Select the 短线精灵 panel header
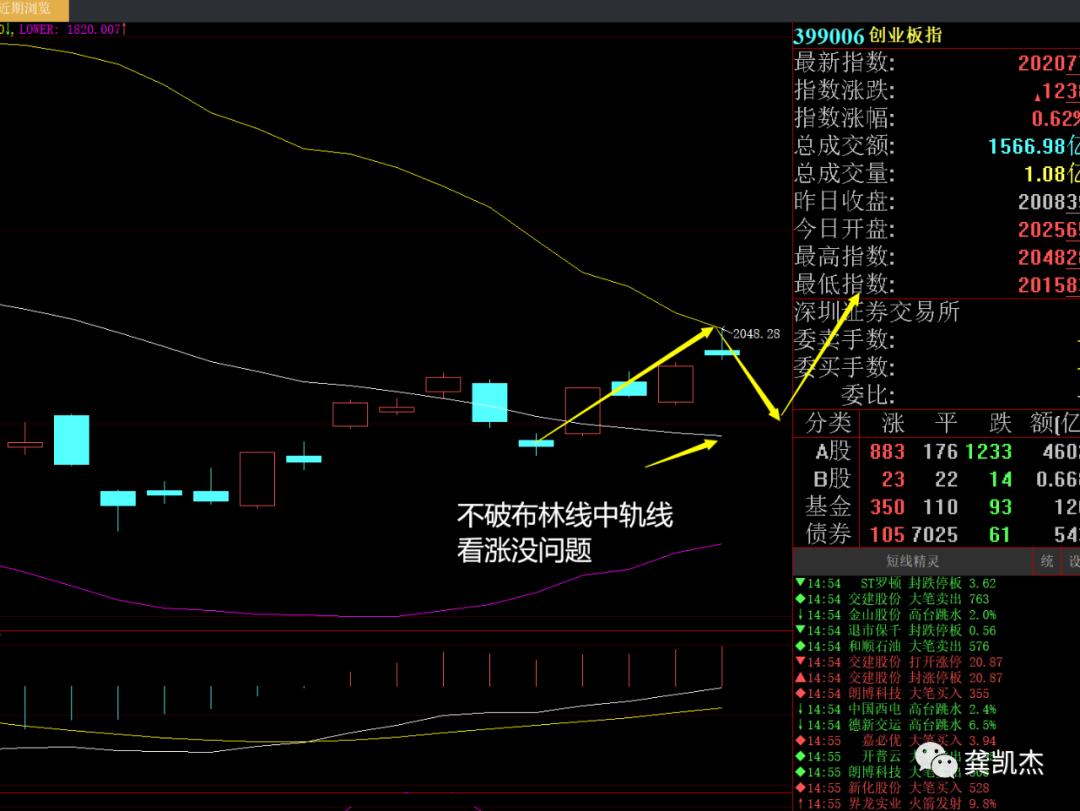The width and height of the screenshot is (1080, 811). [x=912, y=562]
